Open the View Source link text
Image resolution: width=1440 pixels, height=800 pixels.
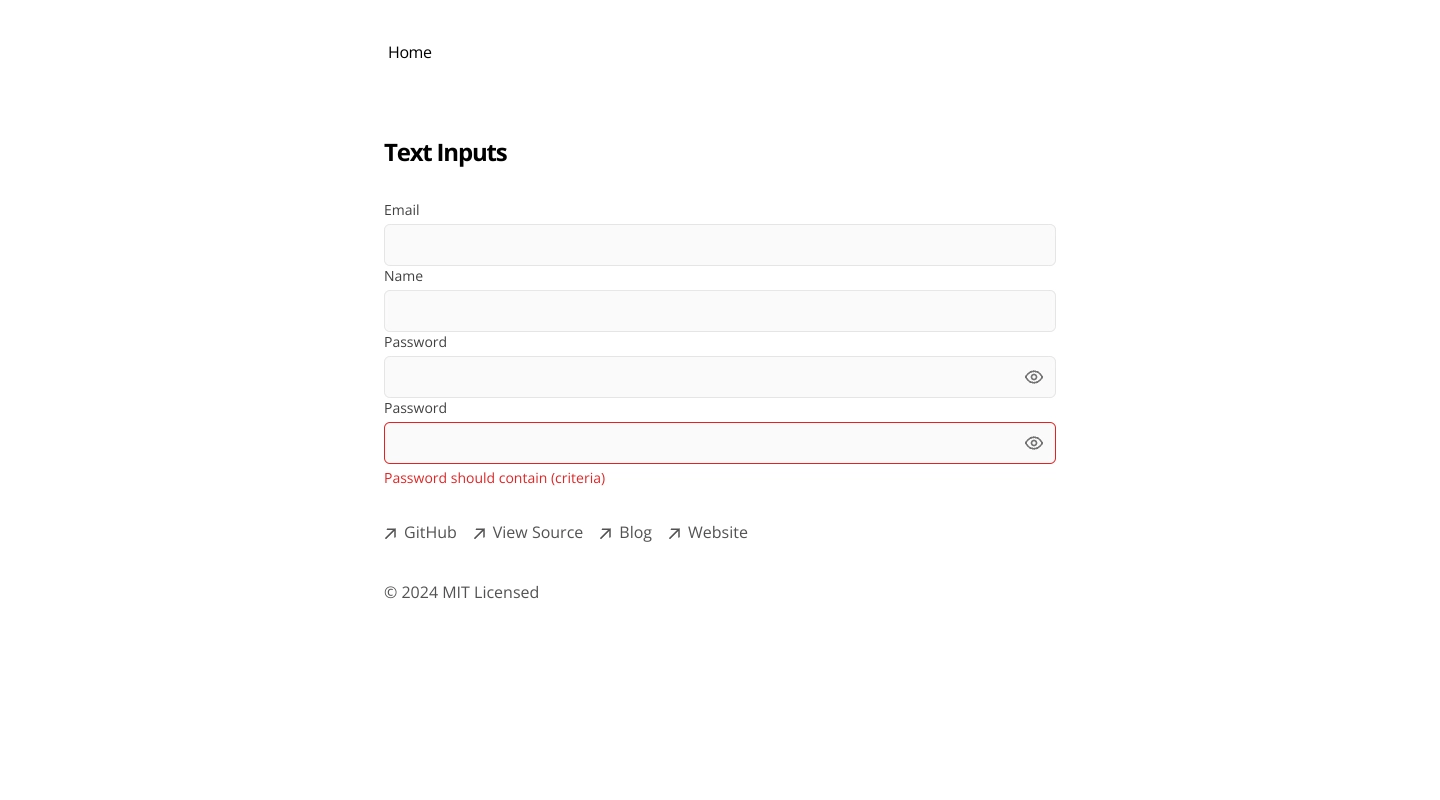pyautogui.click(x=538, y=532)
